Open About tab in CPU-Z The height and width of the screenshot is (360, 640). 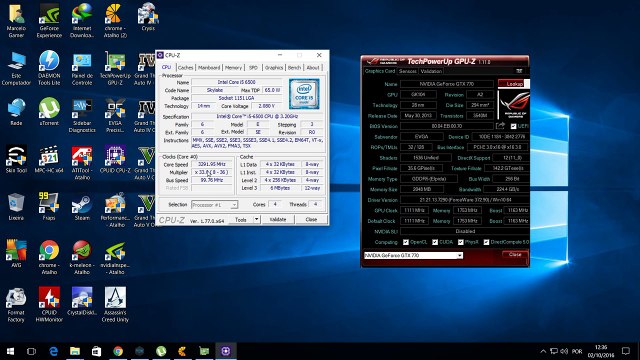pyautogui.click(x=313, y=68)
